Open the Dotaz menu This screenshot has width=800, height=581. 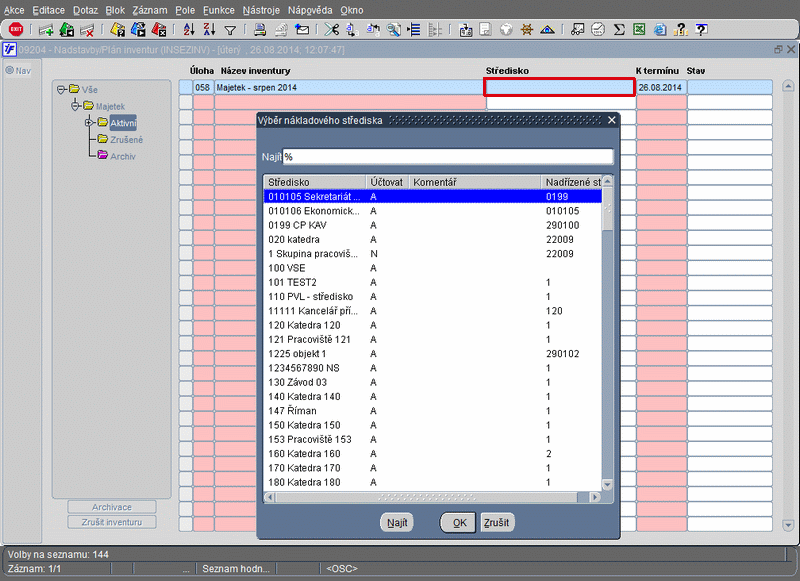click(85, 10)
